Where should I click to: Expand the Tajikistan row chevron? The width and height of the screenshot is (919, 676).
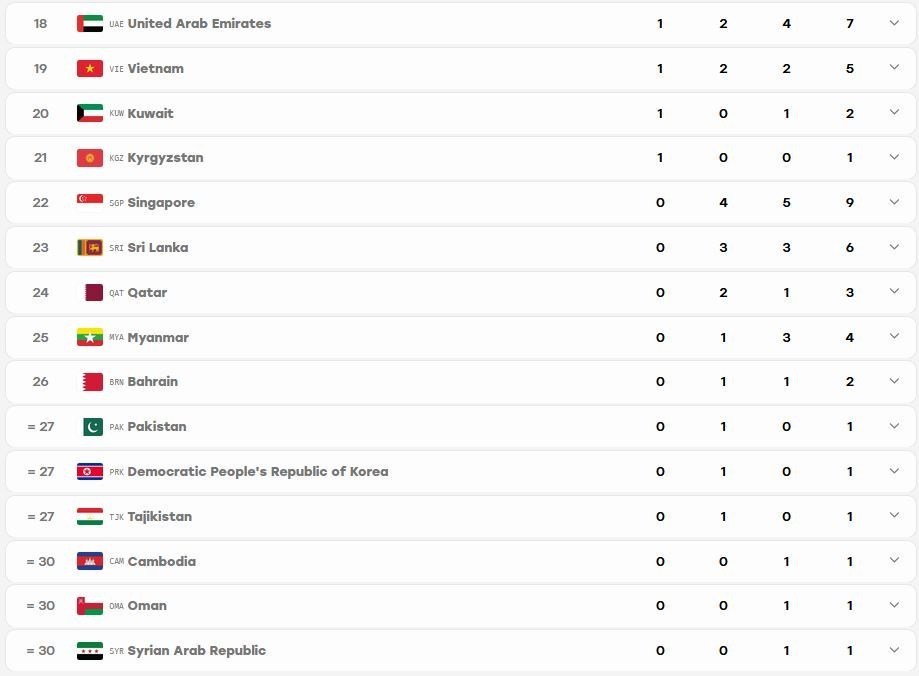point(894,515)
